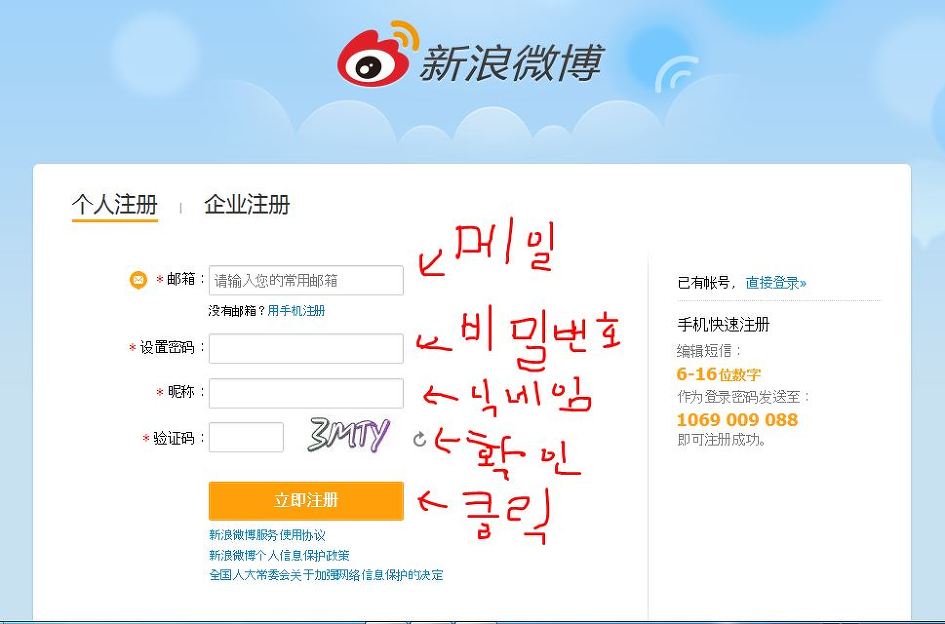Open the 全国人大常委会 network protection decision link

pos(326,575)
